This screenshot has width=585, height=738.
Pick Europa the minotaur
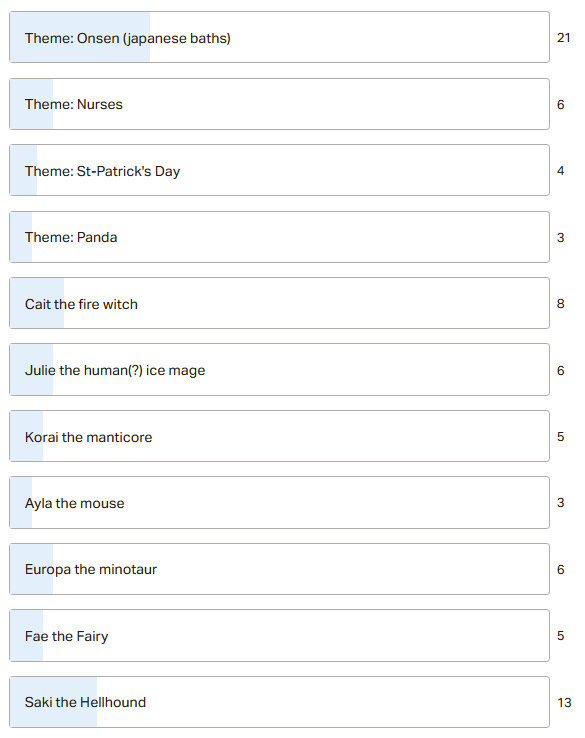click(280, 570)
